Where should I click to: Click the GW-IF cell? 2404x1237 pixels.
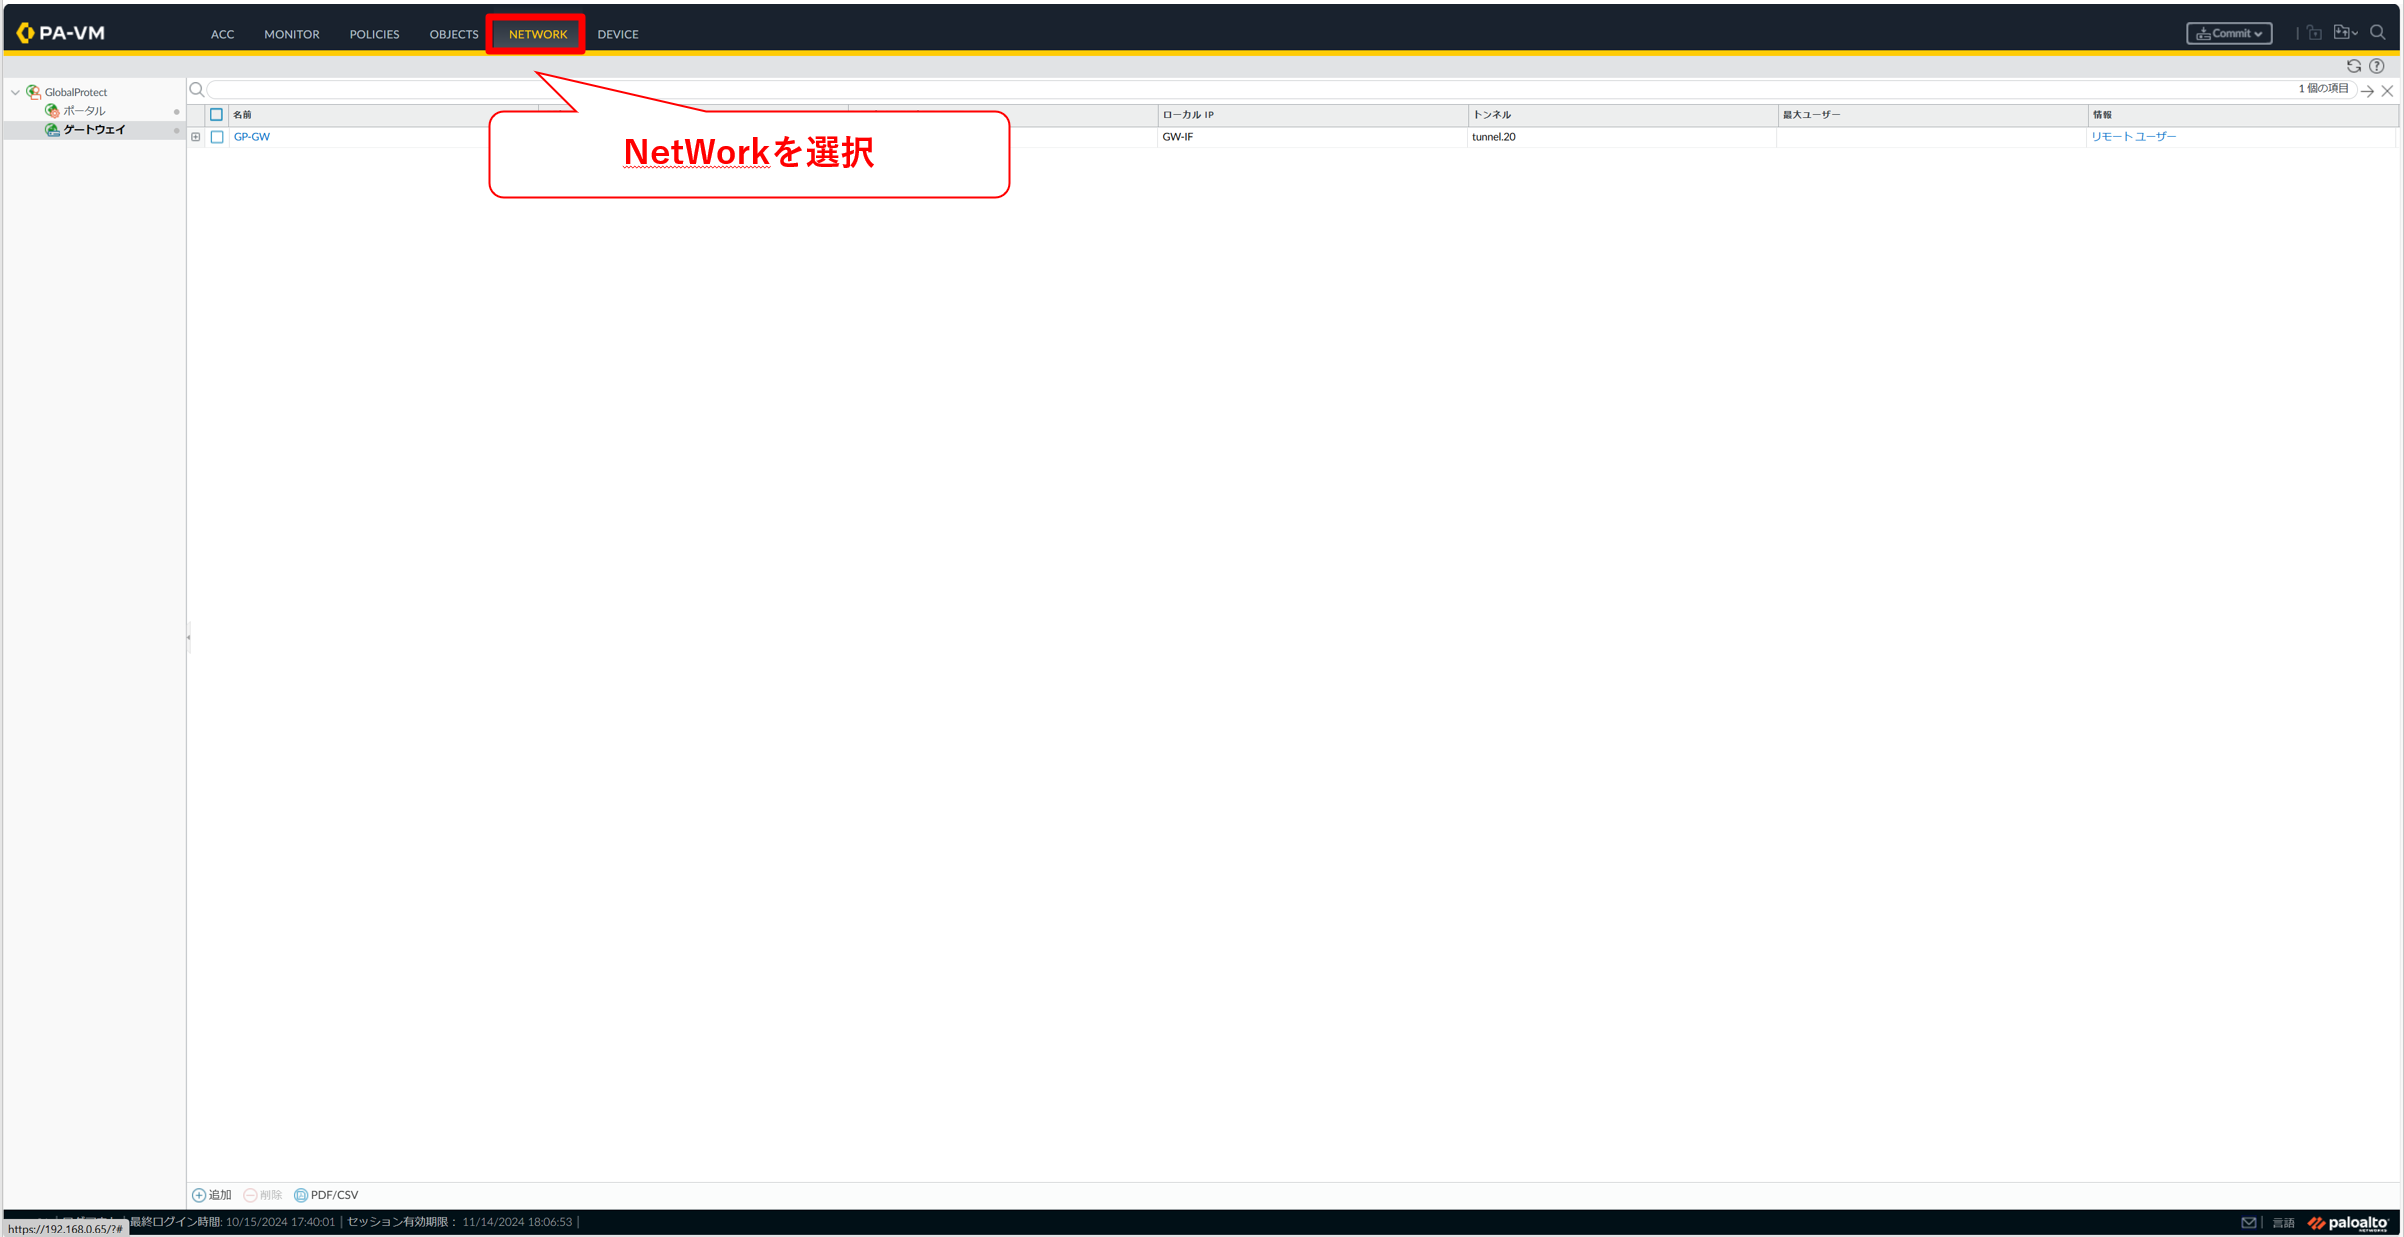[x=1178, y=137]
